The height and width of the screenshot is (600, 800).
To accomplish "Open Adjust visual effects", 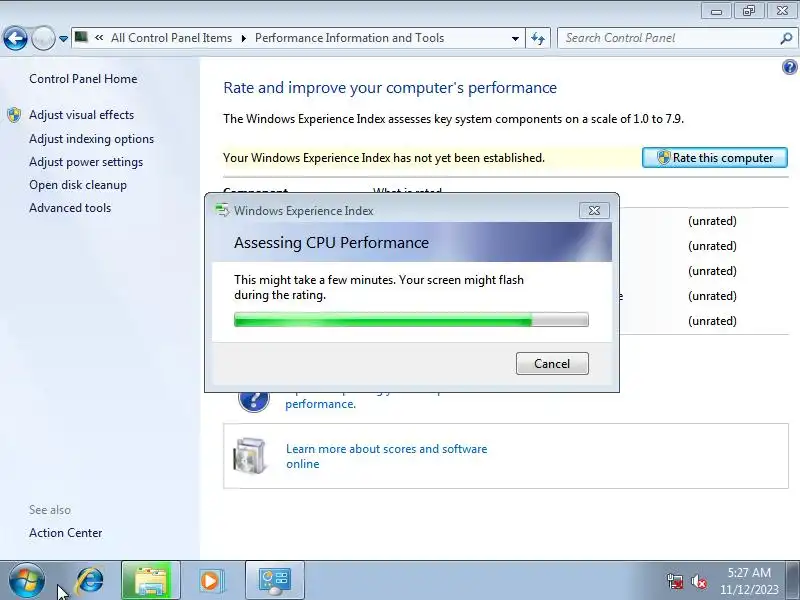I will pos(82,115).
